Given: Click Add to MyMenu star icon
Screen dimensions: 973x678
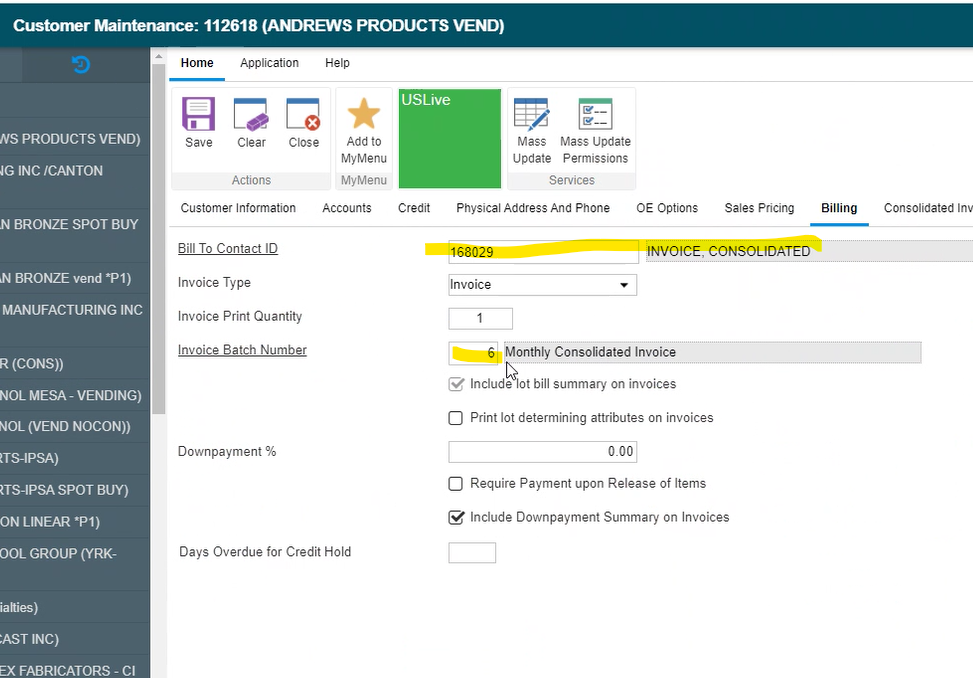Looking at the screenshot, I should [363, 115].
